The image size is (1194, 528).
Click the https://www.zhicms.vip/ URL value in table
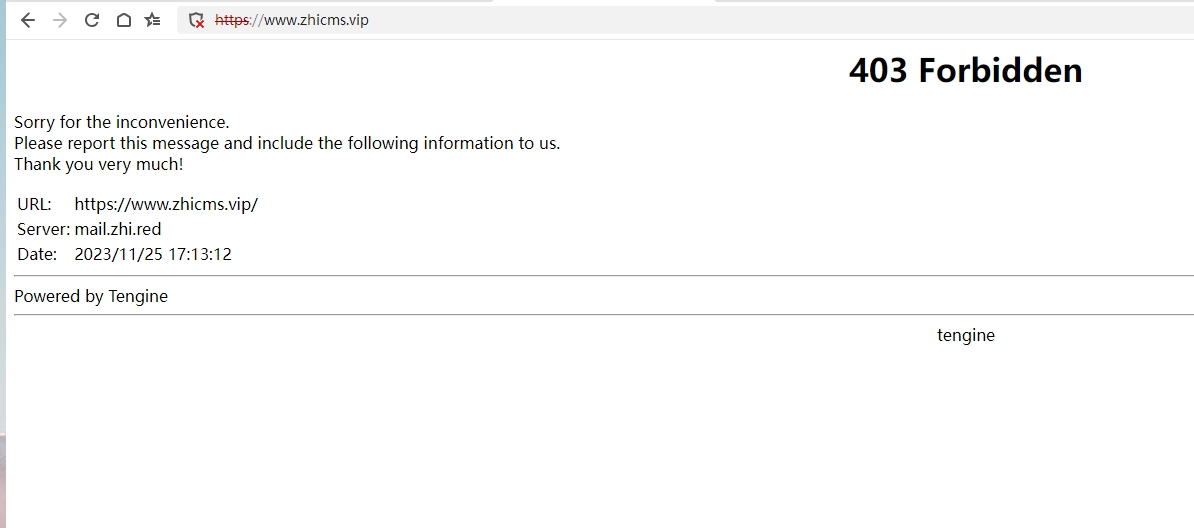pos(166,204)
